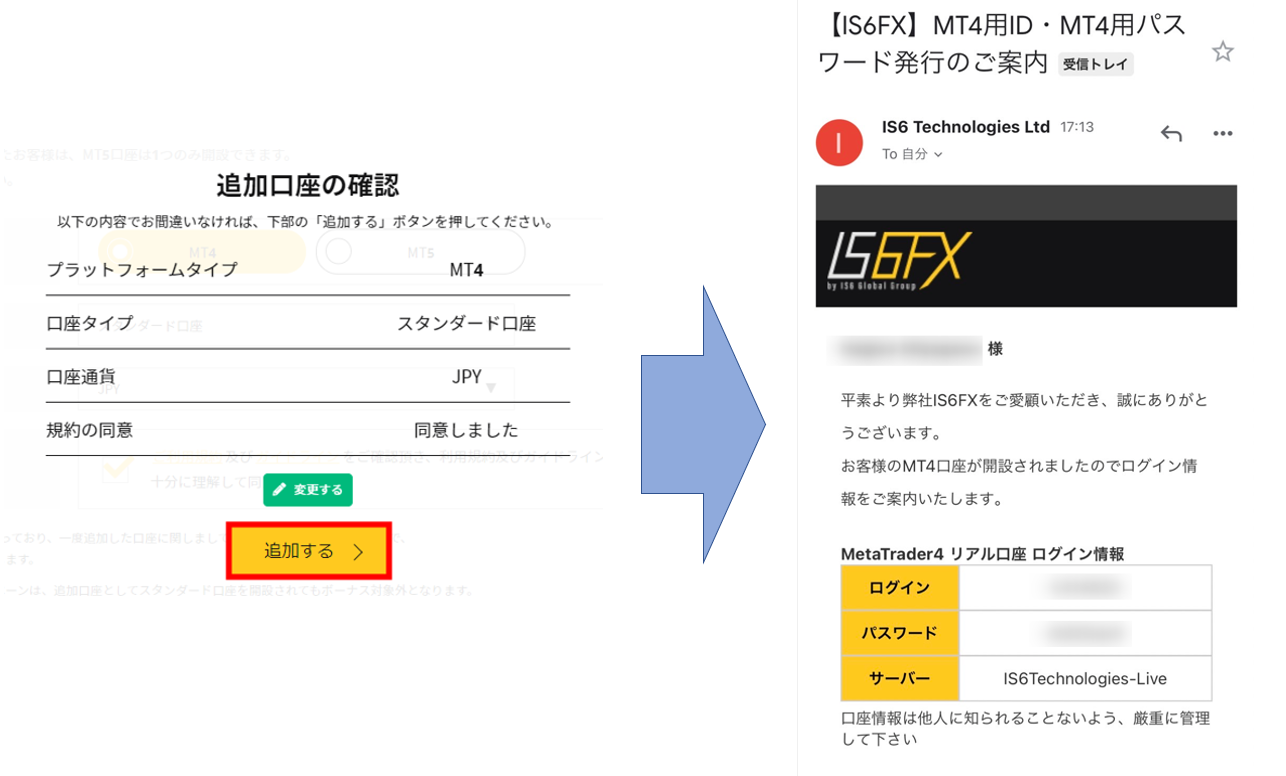Click the blurred password value cell
This screenshot has width=1286, height=776.
(1085, 633)
